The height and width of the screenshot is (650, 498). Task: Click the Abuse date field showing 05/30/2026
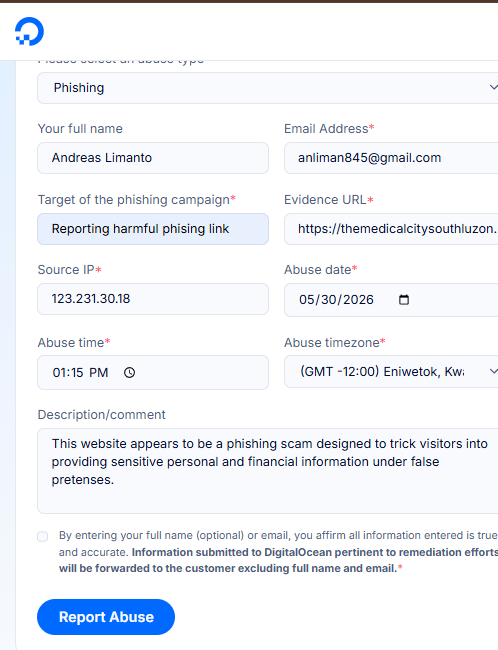coord(391,300)
